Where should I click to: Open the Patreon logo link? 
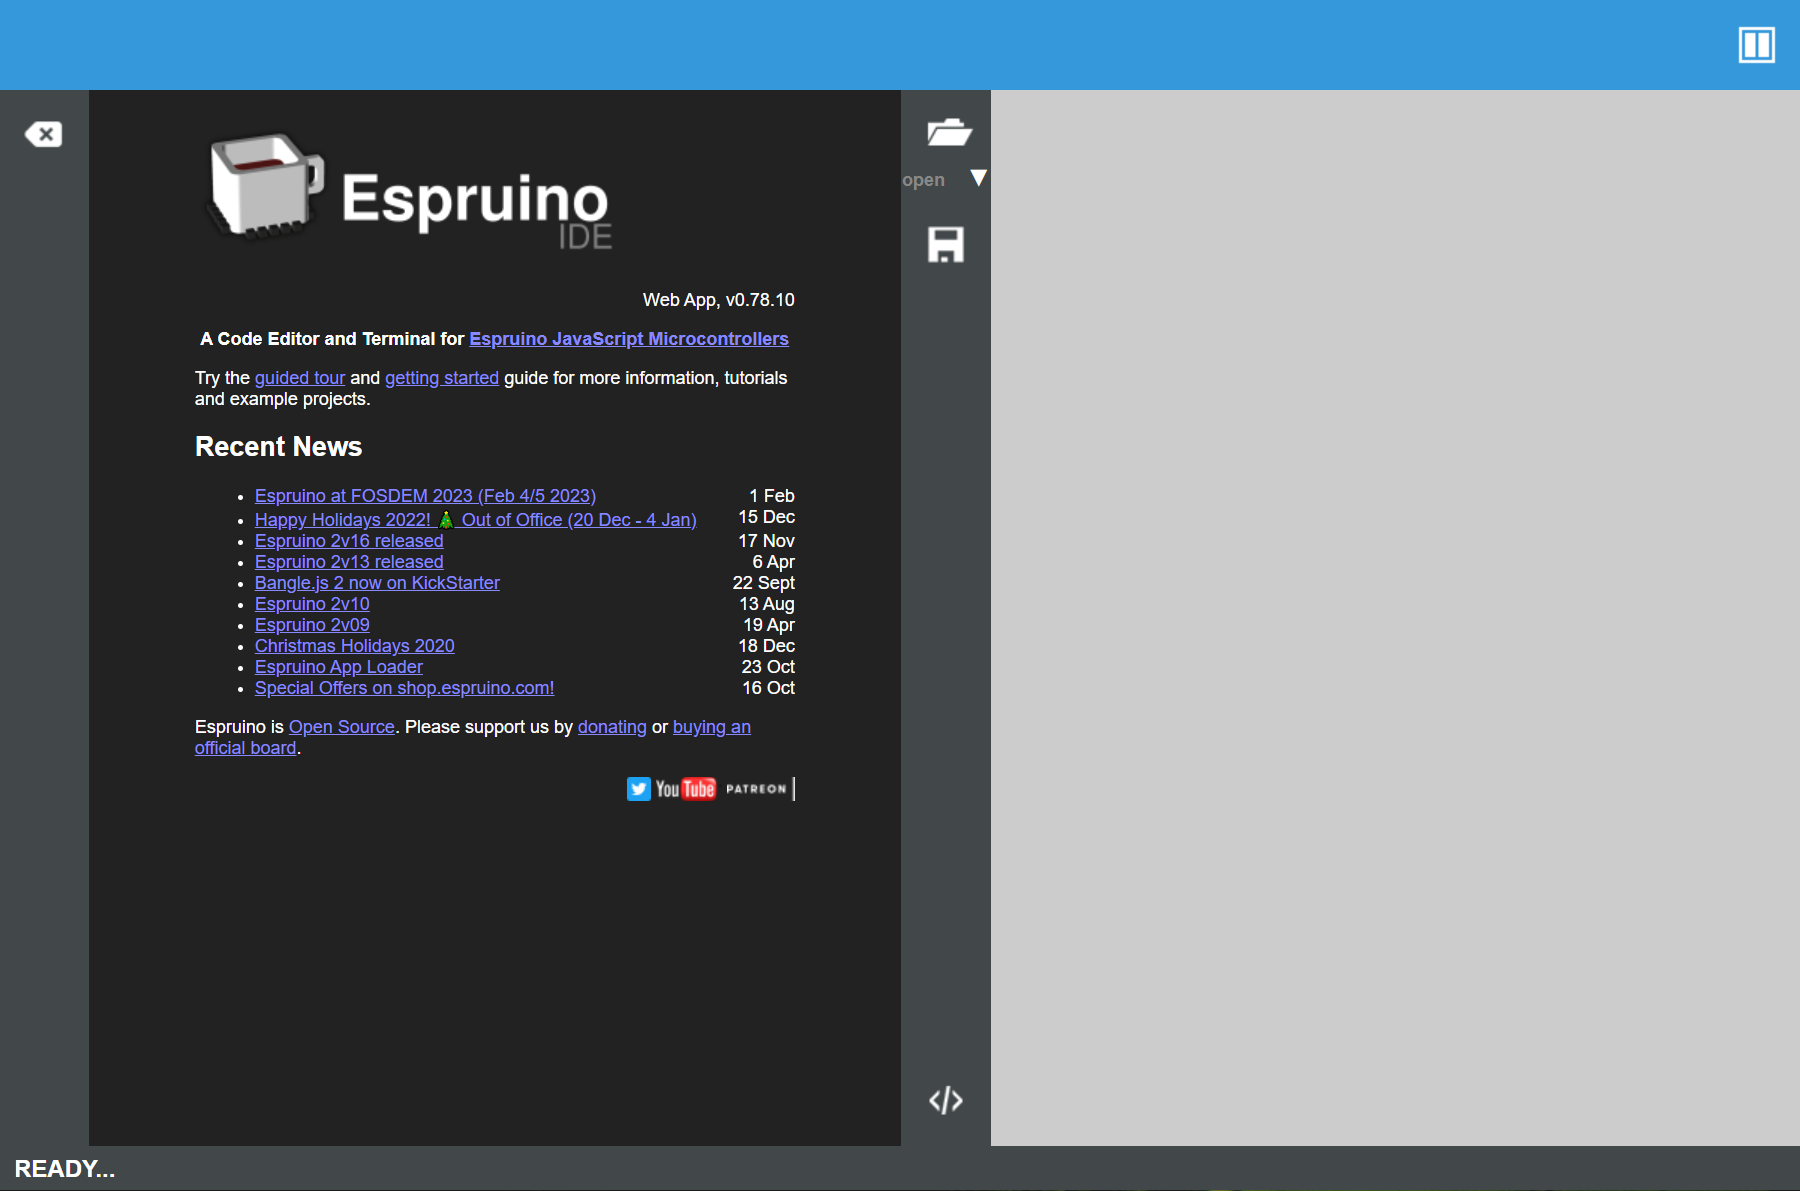click(x=756, y=789)
